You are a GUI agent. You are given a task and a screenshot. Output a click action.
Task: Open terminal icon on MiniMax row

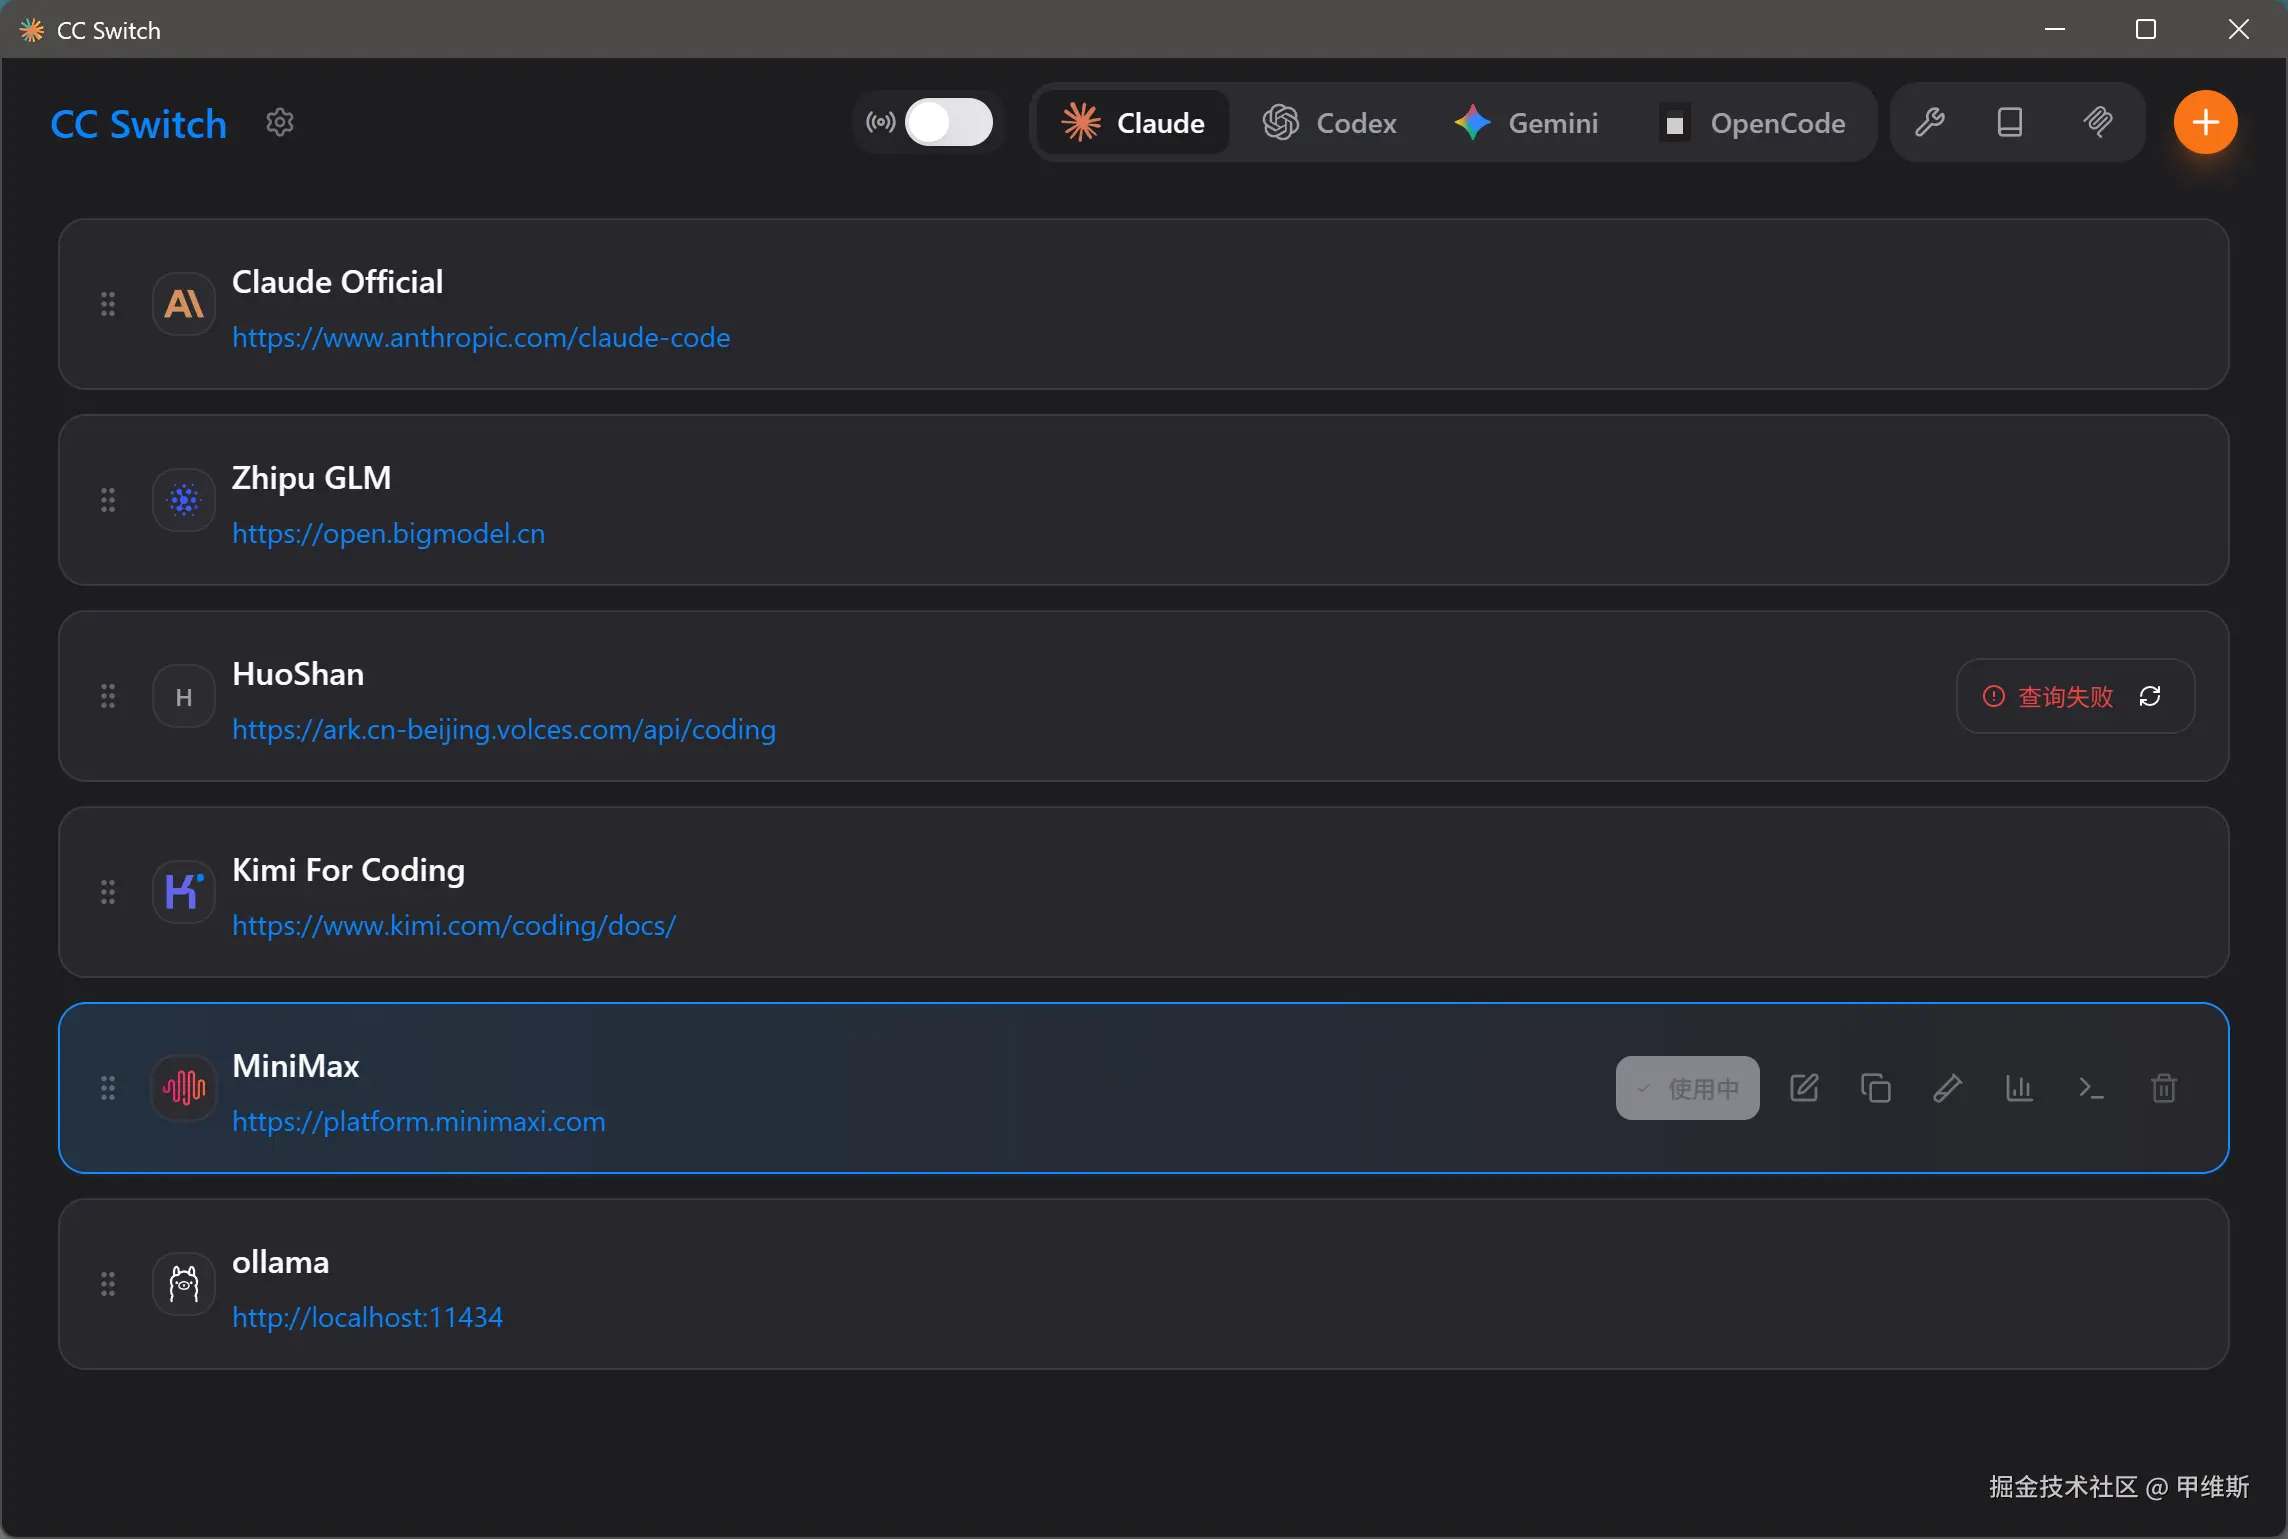[2092, 1088]
